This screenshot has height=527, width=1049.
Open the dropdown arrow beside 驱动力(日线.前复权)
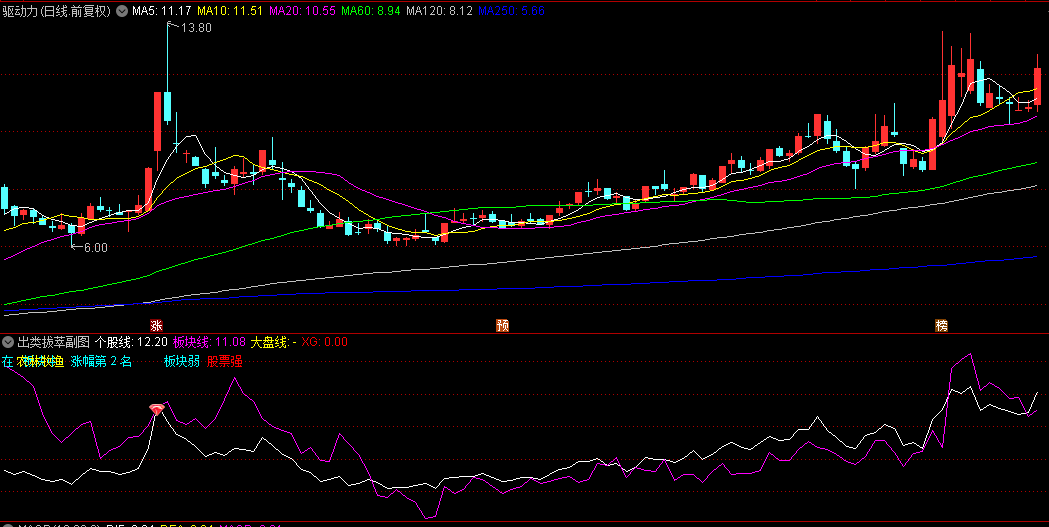click(x=122, y=11)
